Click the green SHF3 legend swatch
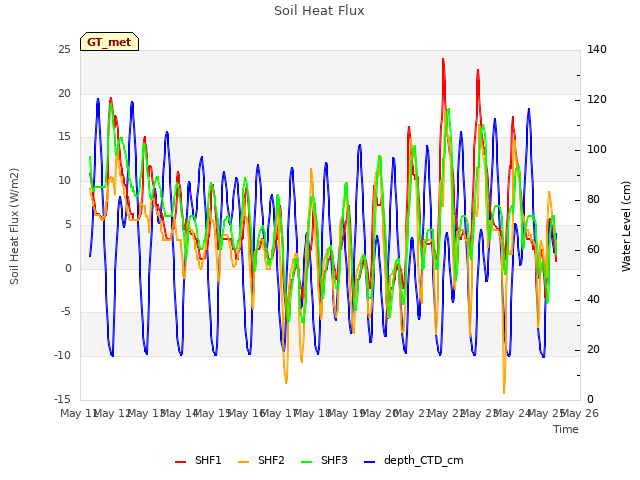The height and width of the screenshot is (480, 640). 306,462
